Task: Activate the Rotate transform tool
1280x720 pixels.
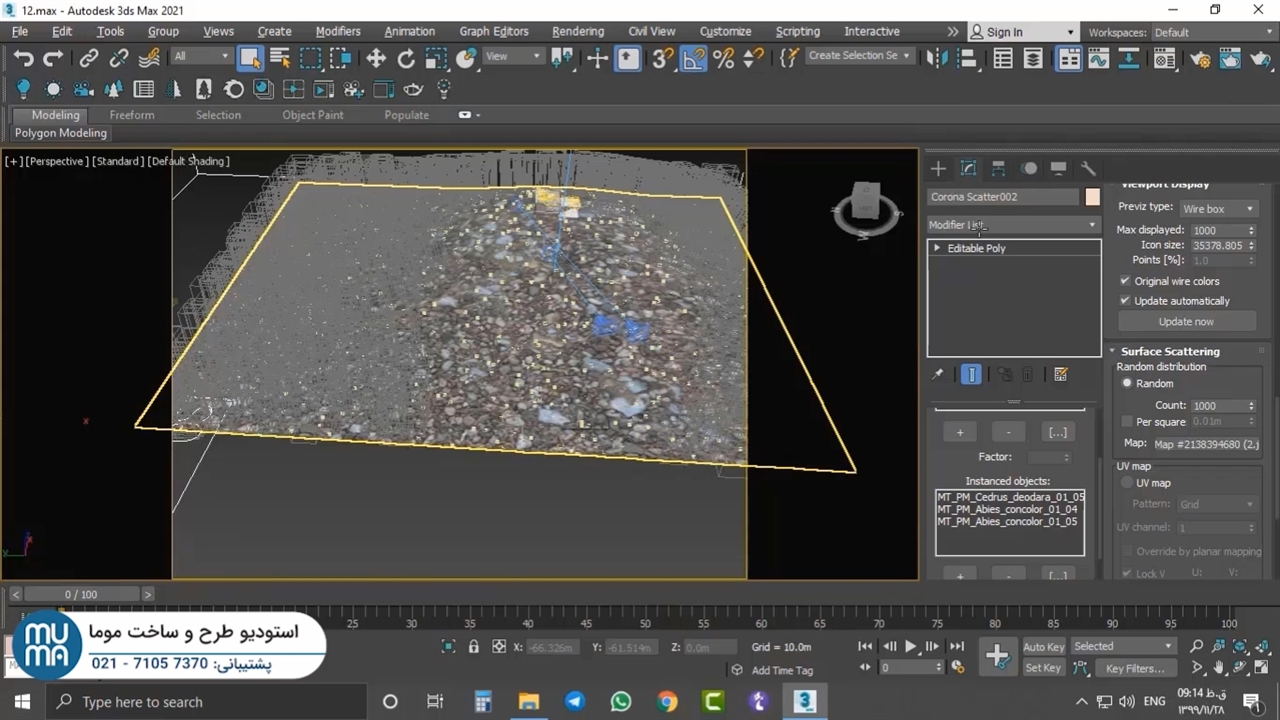Action: point(406,58)
